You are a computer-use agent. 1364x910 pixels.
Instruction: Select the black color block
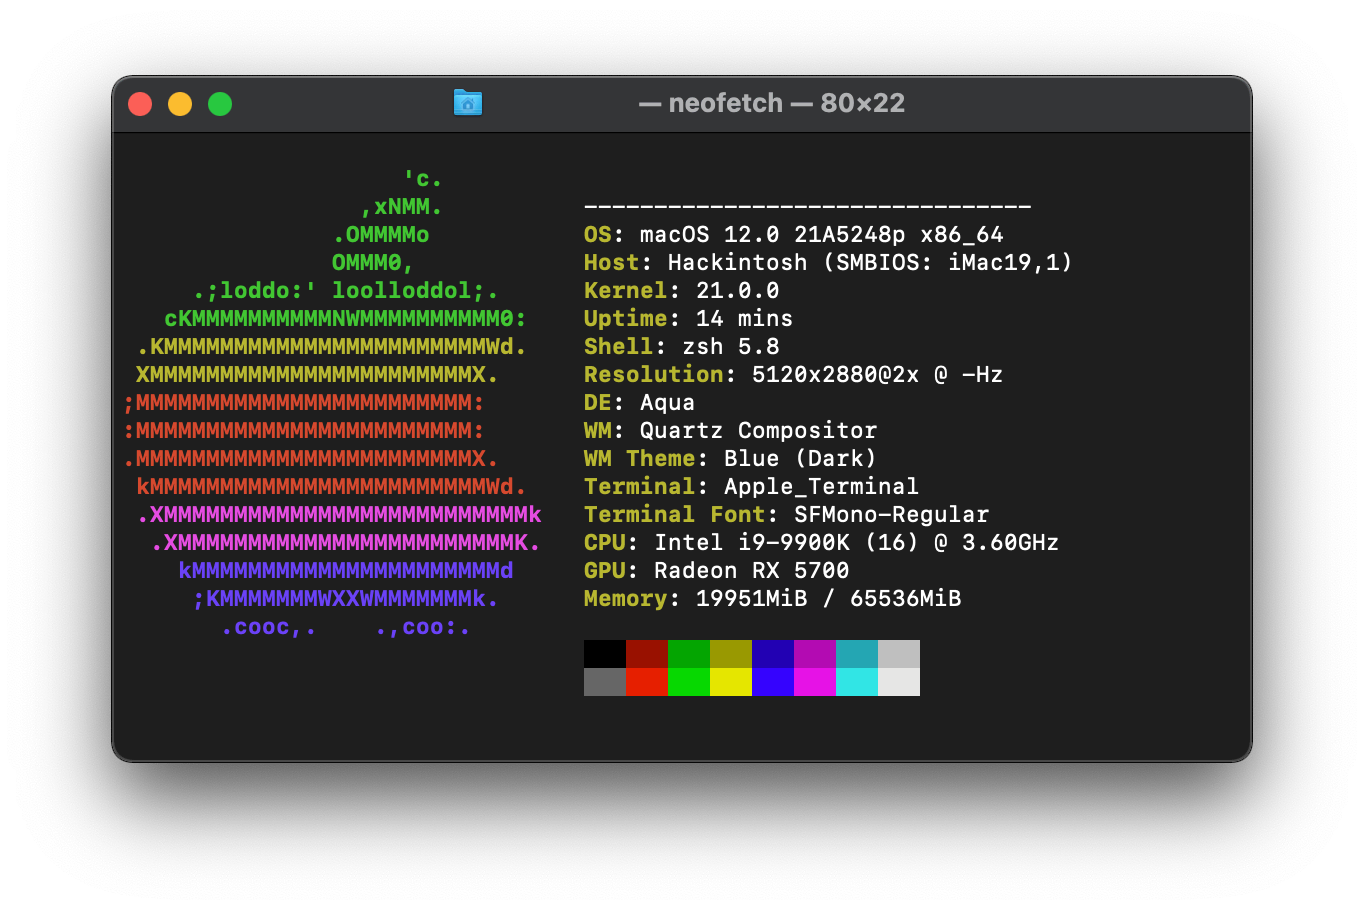pyautogui.click(x=605, y=654)
